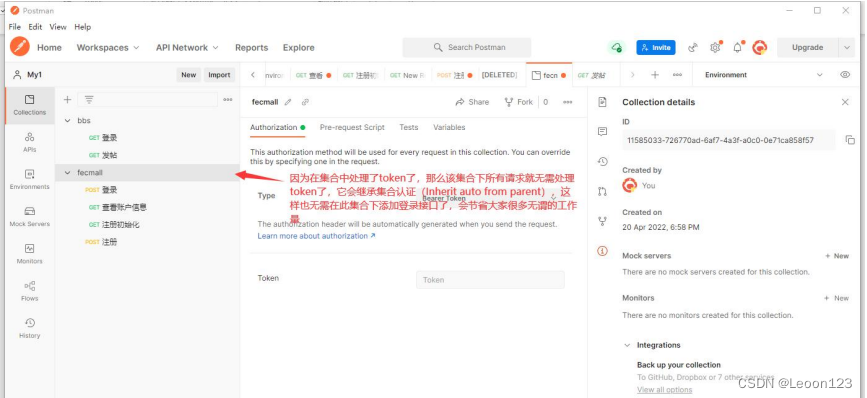Open the History sidebar section
The width and height of the screenshot is (867, 398).
click(29, 328)
